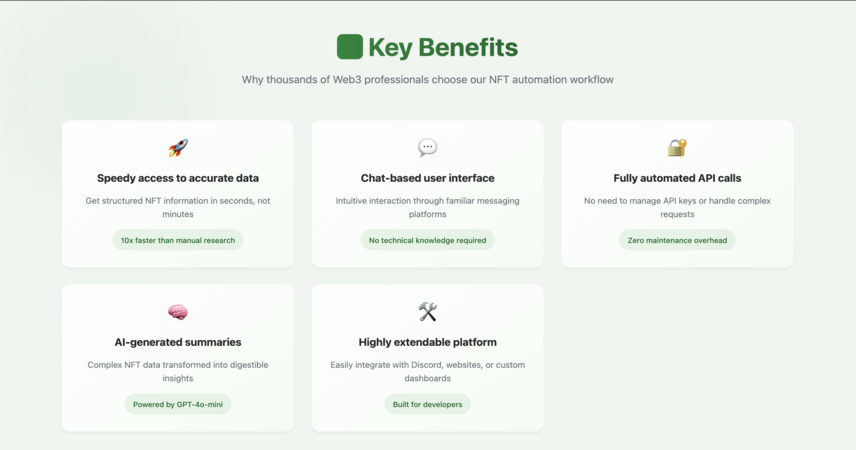Click 'Fully automated API calls' heading
Screen dimensions: 856x450
[677, 178]
